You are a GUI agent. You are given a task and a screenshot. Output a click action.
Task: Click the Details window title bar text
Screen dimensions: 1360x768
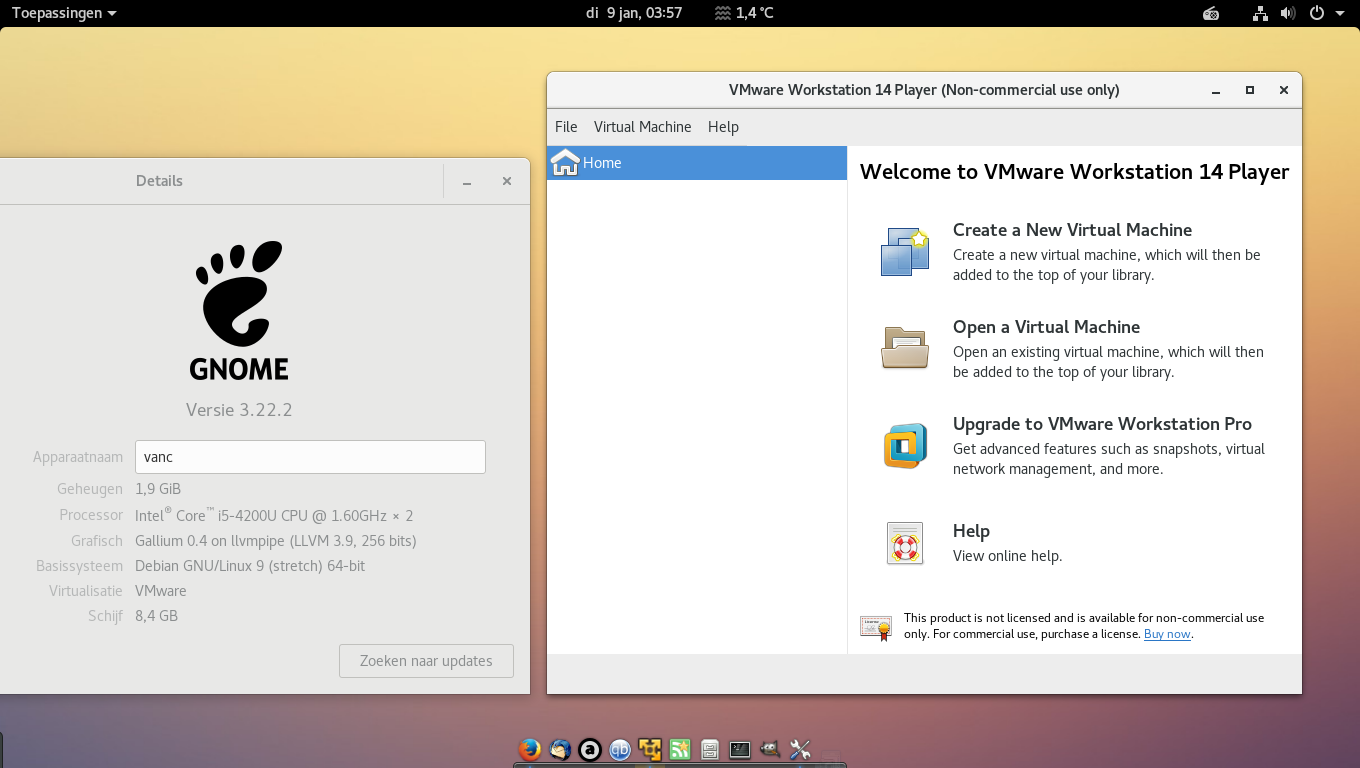click(159, 181)
